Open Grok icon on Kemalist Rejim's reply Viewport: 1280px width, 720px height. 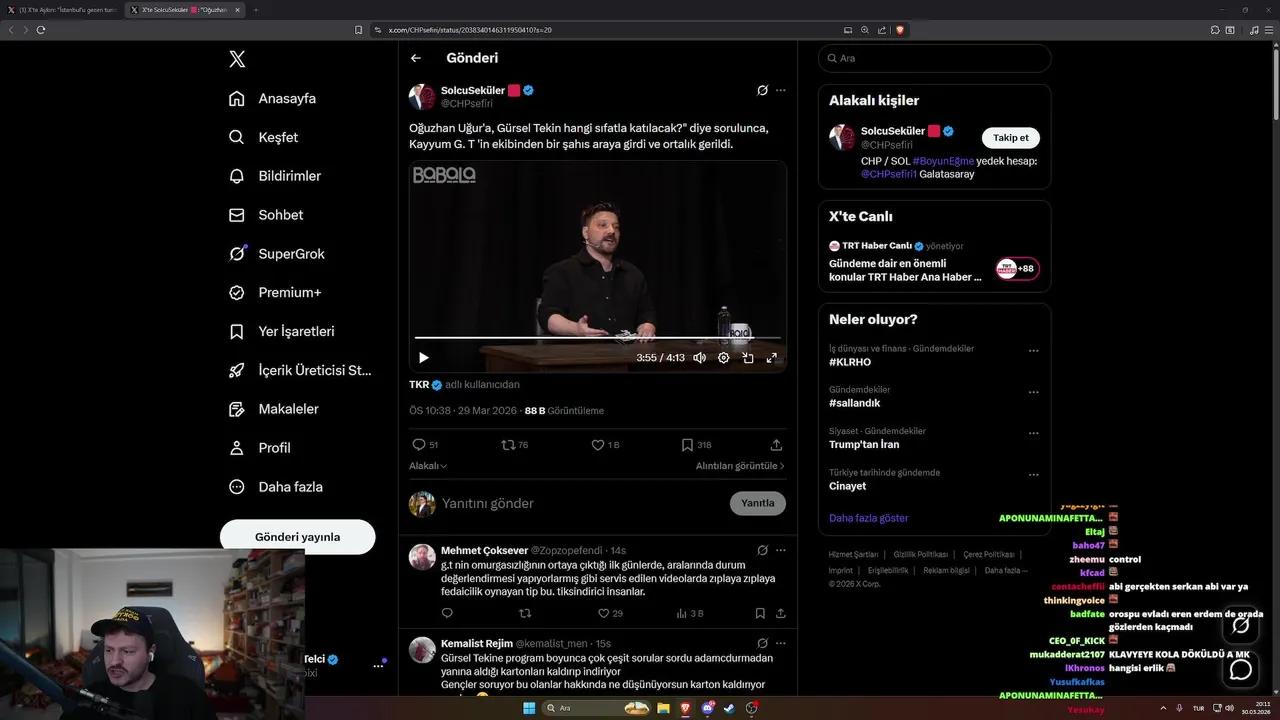click(x=762, y=643)
